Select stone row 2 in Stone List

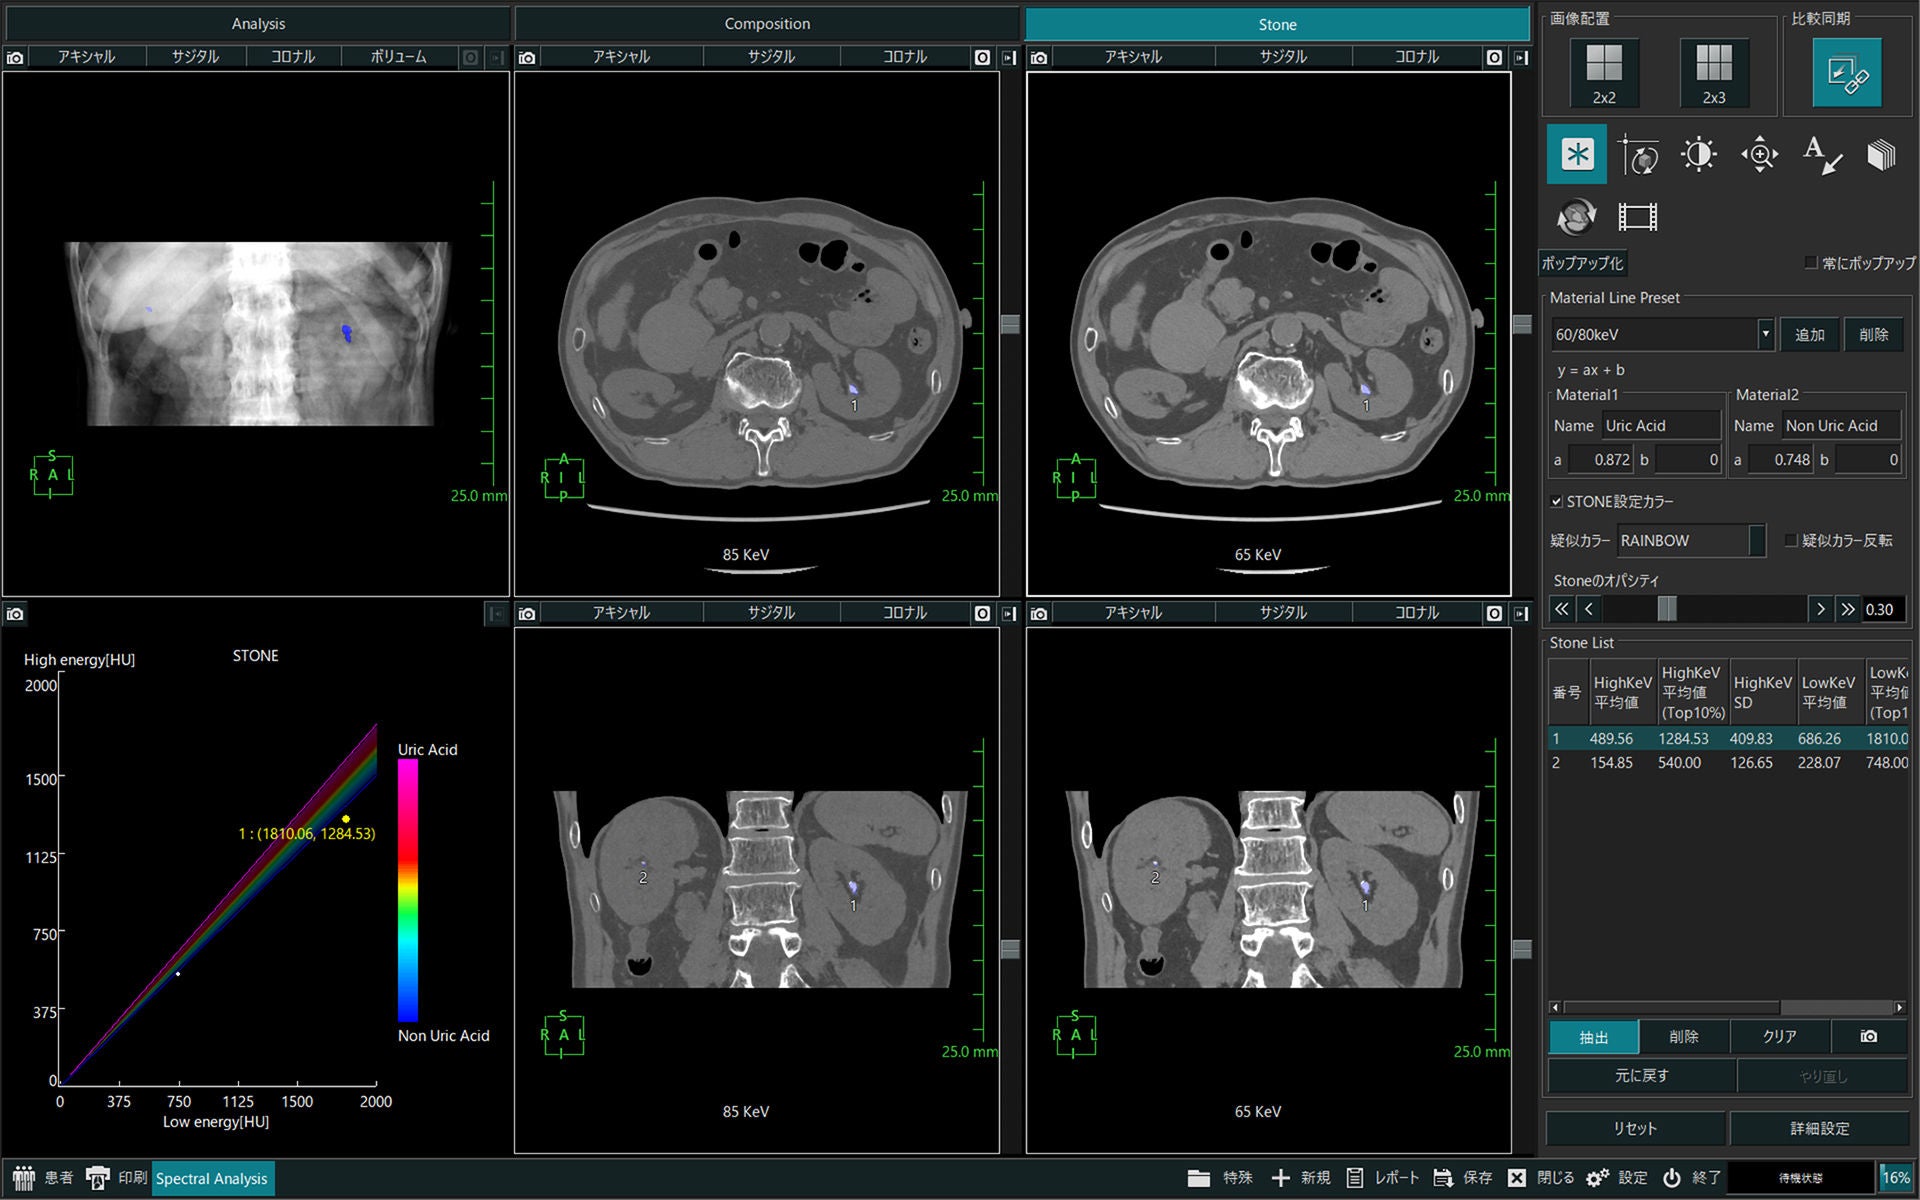(1728, 762)
